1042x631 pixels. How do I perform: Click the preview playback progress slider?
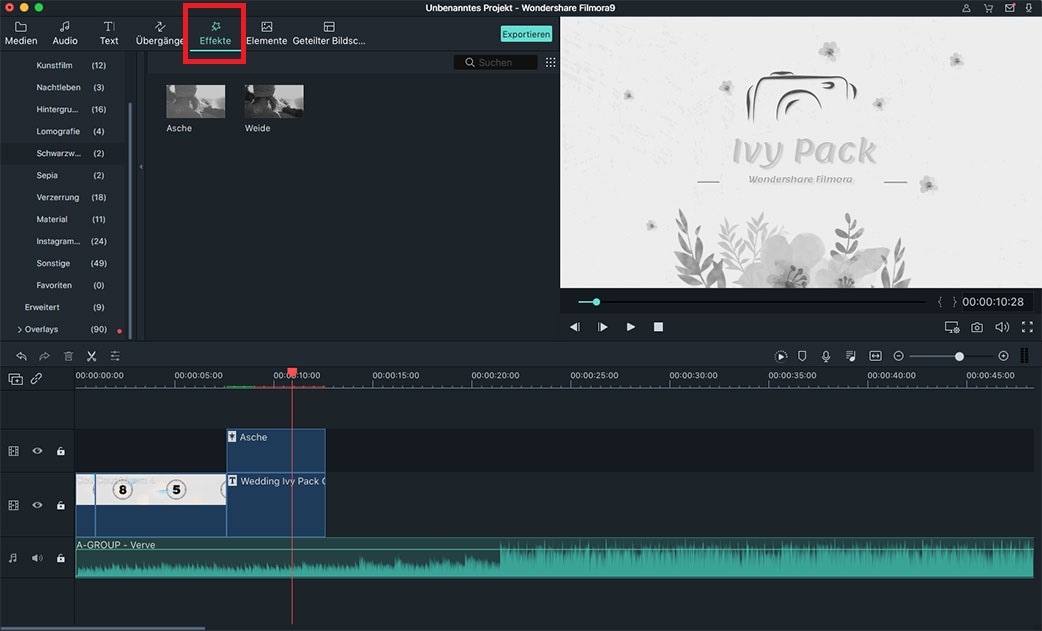pyautogui.click(x=751, y=302)
